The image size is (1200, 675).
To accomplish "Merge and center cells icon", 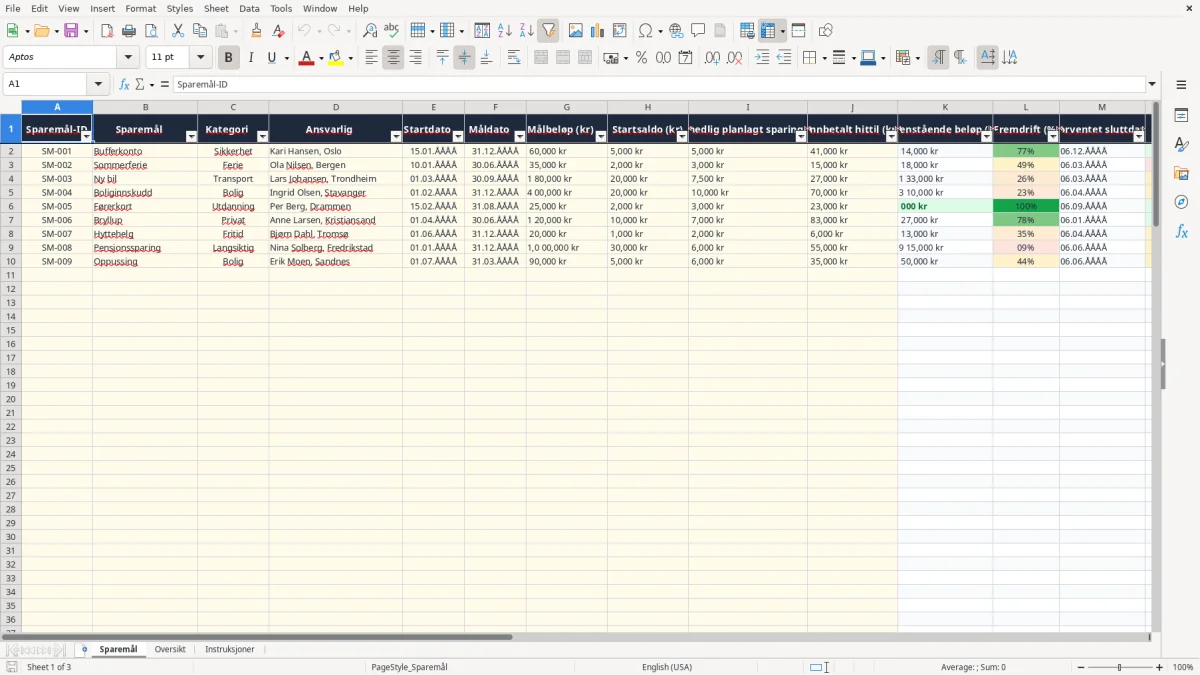I will 541,58.
